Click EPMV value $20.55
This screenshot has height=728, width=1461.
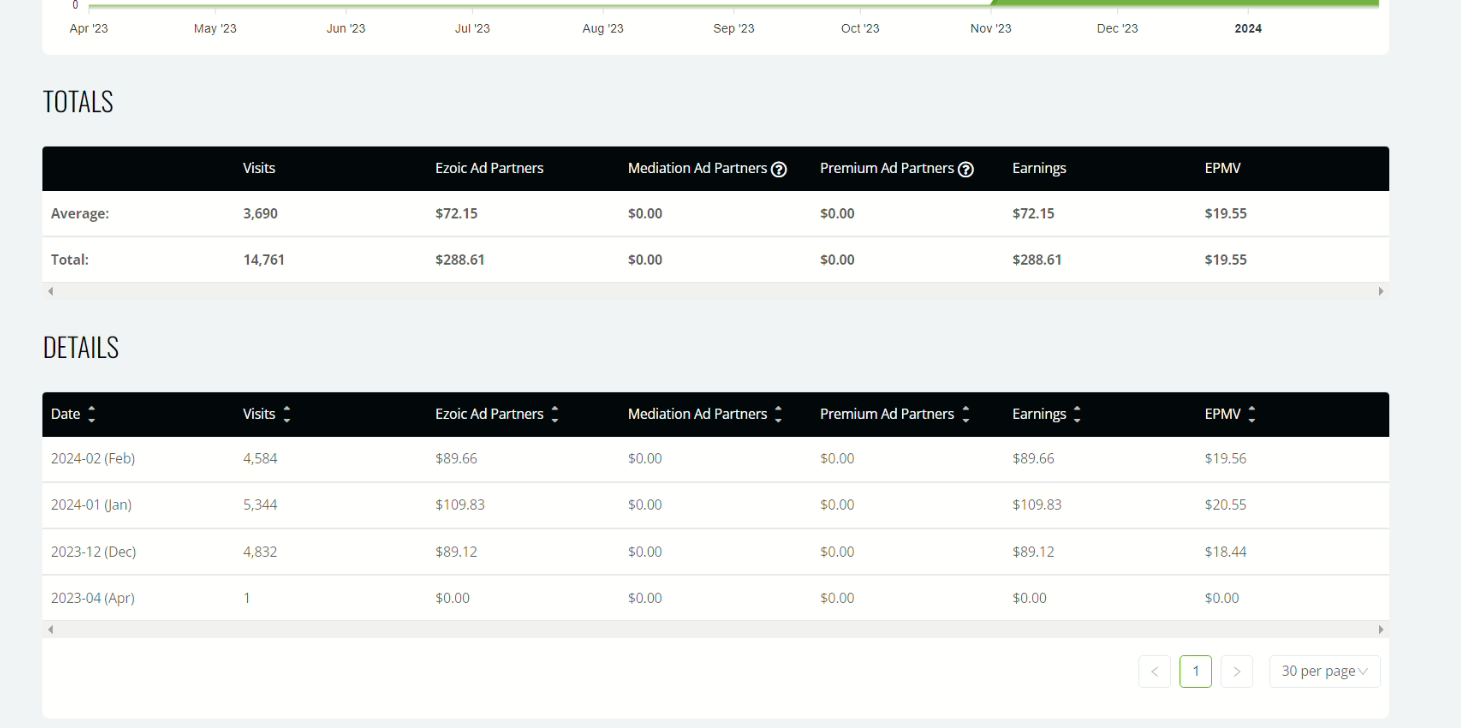click(1226, 505)
